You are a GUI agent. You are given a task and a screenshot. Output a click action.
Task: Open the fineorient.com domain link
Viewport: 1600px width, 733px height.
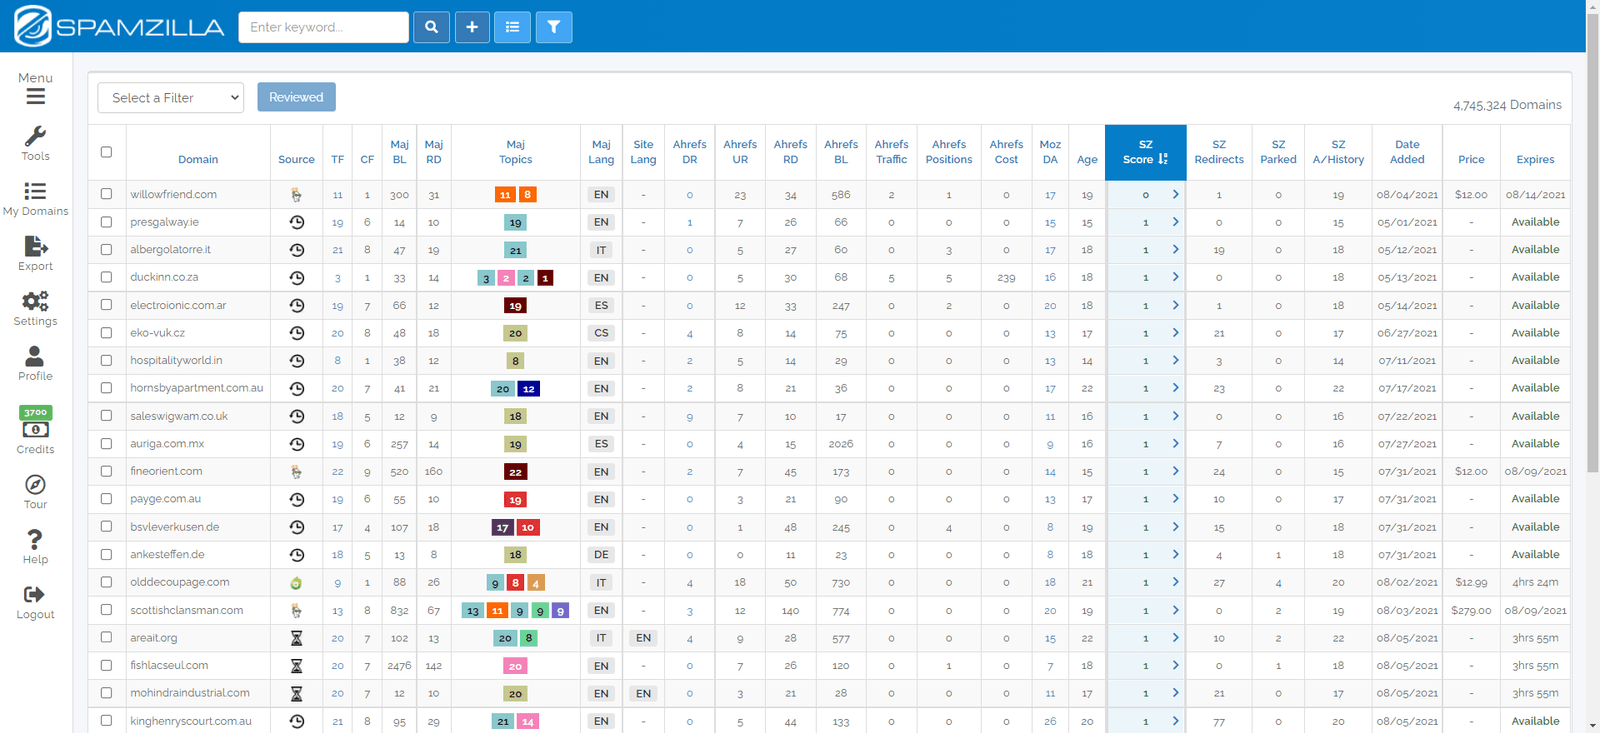(166, 471)
